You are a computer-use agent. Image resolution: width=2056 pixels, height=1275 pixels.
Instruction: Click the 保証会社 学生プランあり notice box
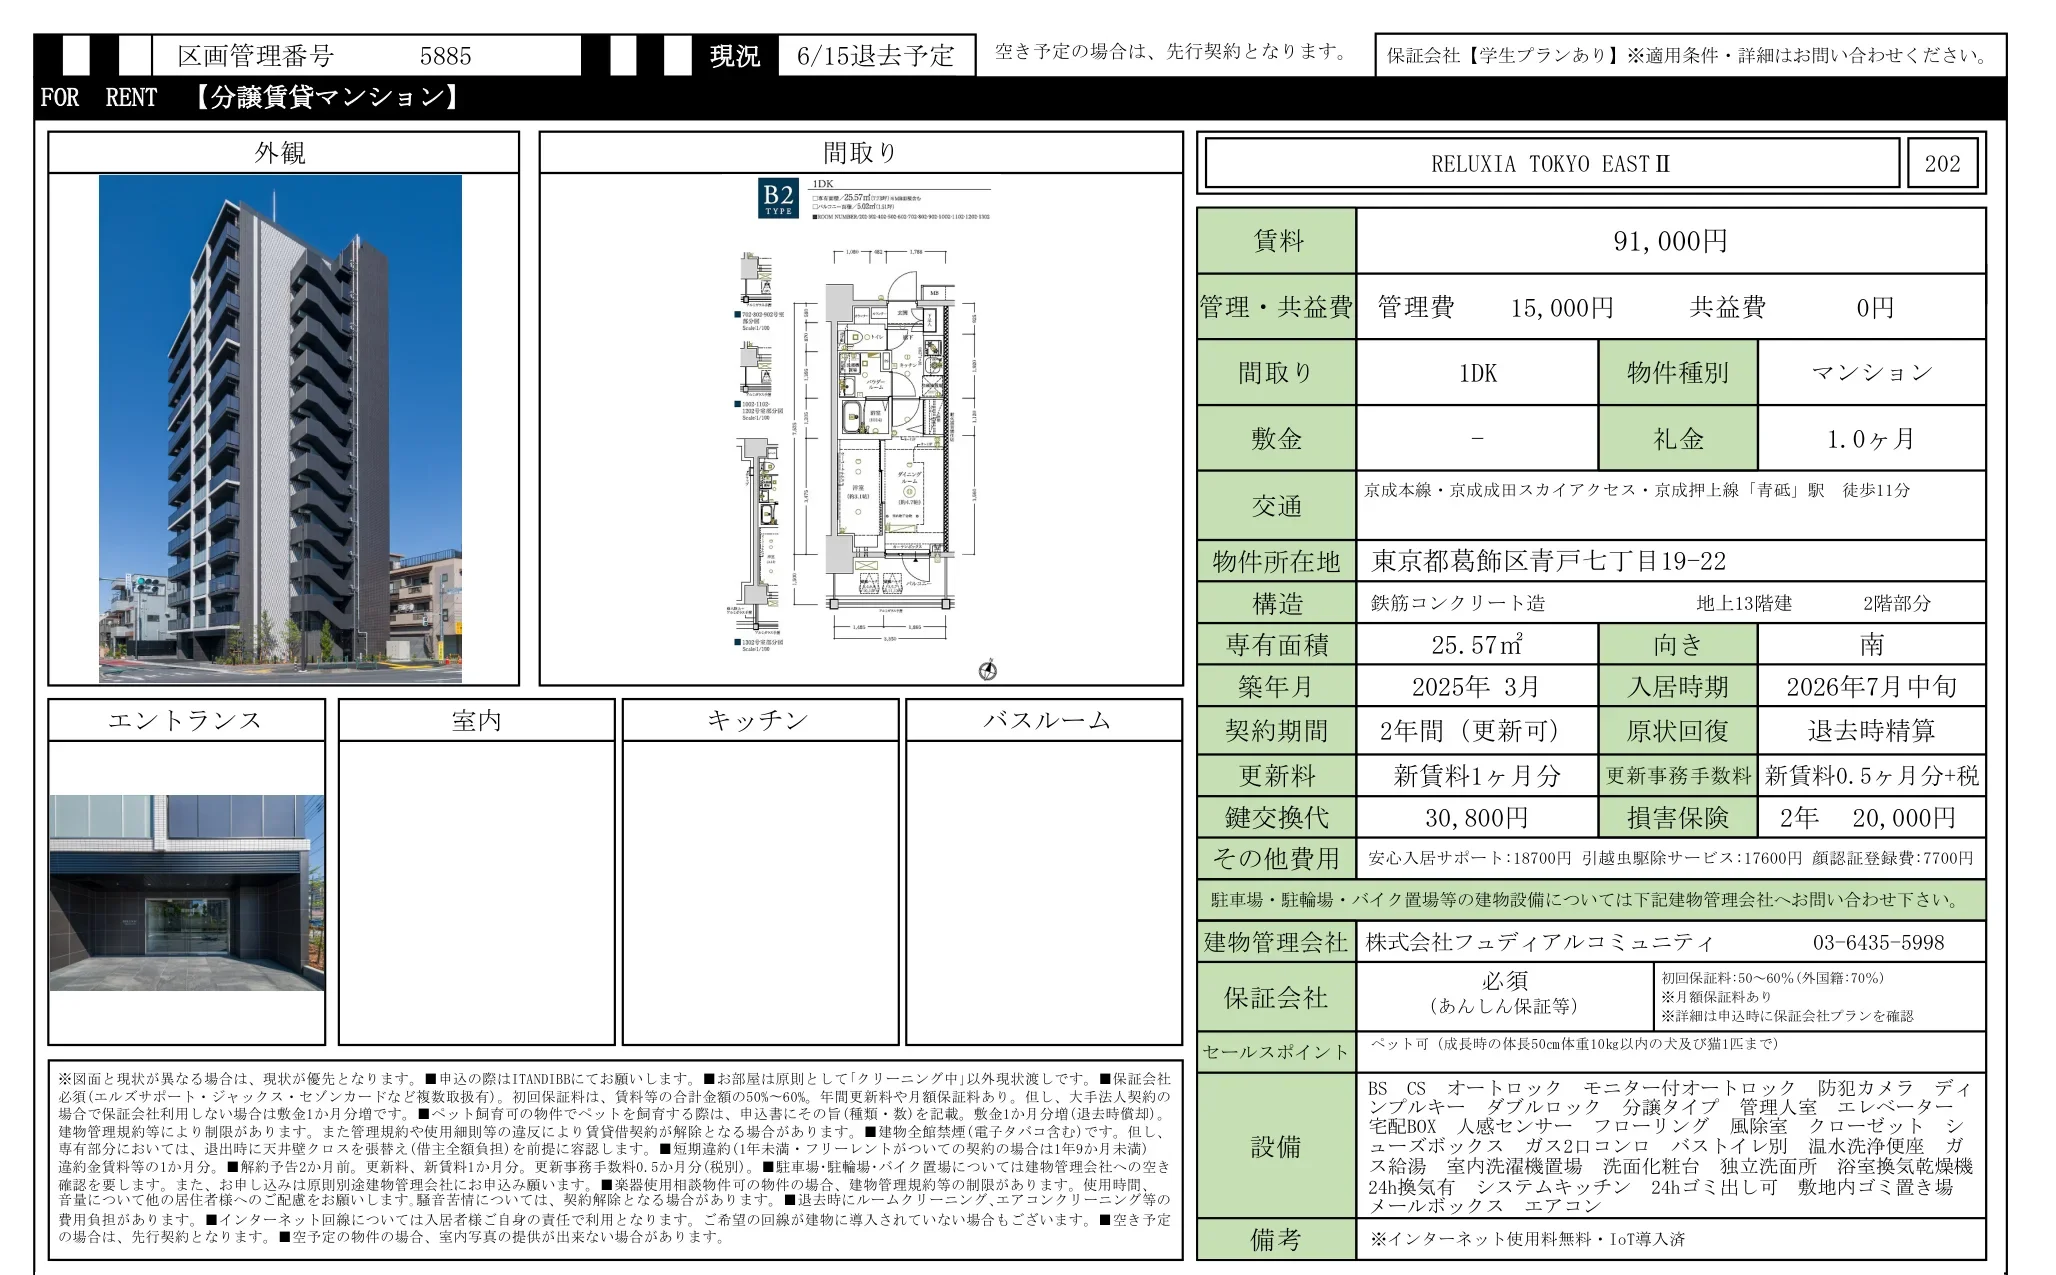pyautogui.click(x=1690, y=56)
